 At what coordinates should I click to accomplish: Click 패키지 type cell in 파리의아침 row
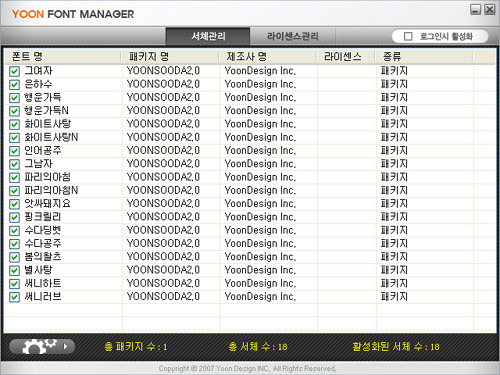(394, 177)
